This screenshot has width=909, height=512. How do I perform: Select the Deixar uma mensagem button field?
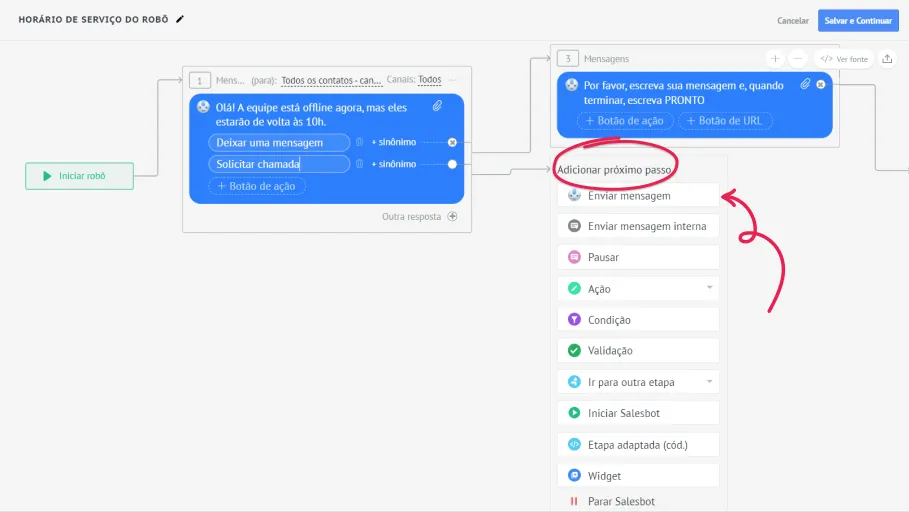coord(279,143)
